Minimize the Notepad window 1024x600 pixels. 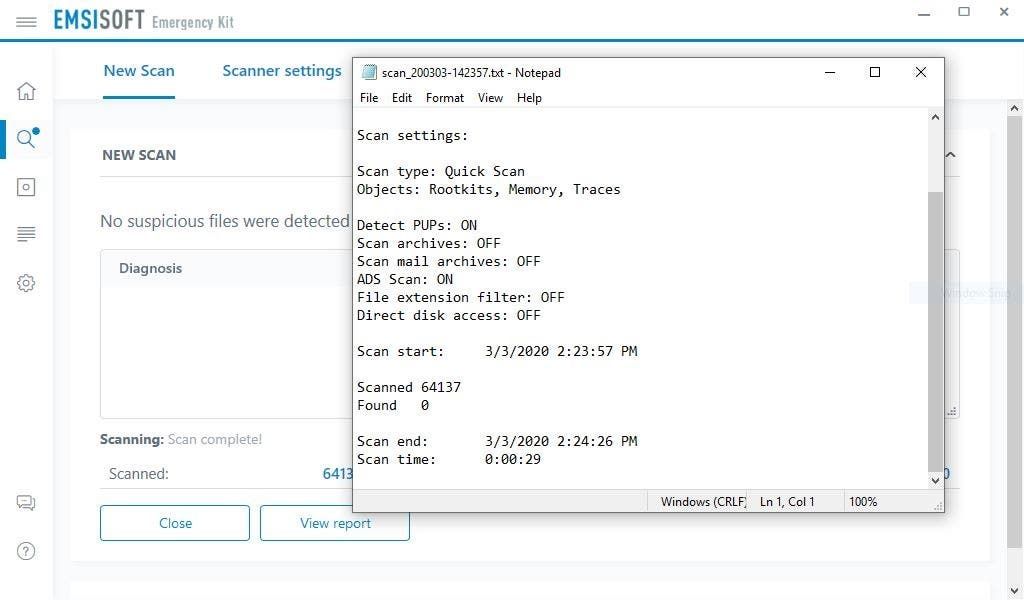click(830, 72)
